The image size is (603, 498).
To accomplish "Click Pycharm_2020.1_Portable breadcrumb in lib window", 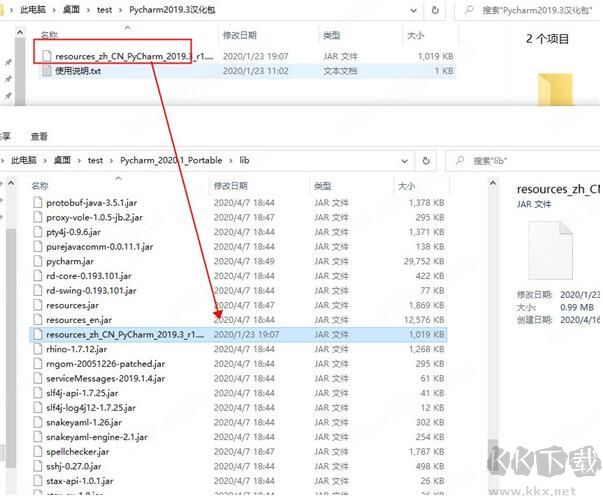I will pyautogui.click(x=171, y=160).
